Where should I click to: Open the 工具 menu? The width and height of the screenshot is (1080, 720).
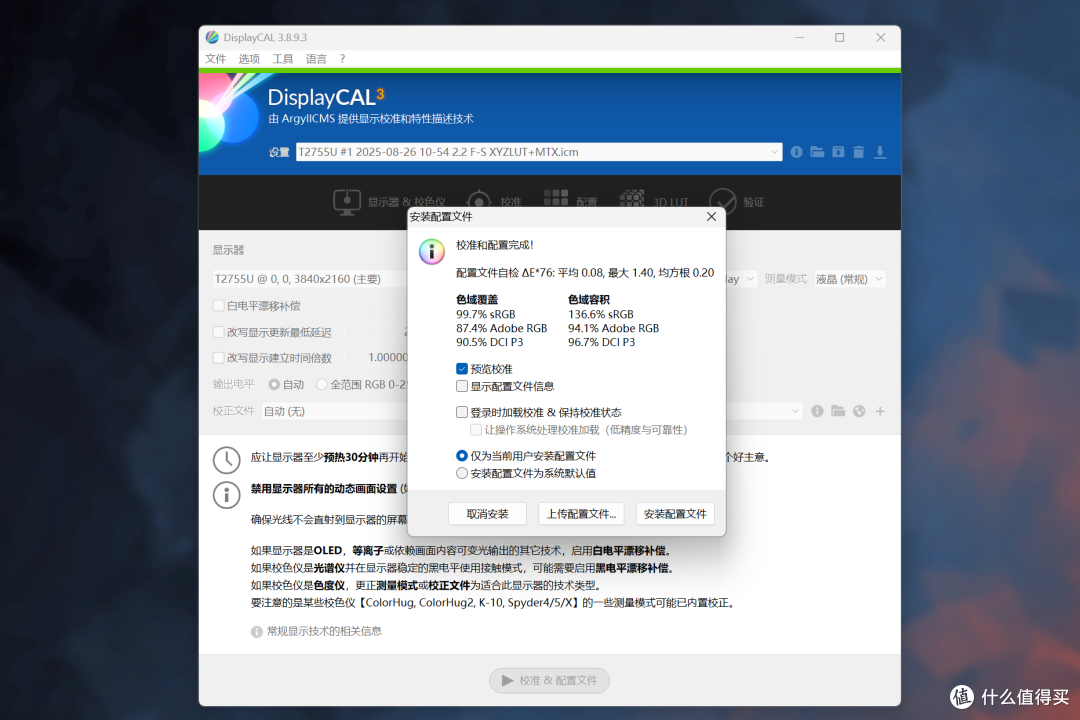[x=283, y=59]
